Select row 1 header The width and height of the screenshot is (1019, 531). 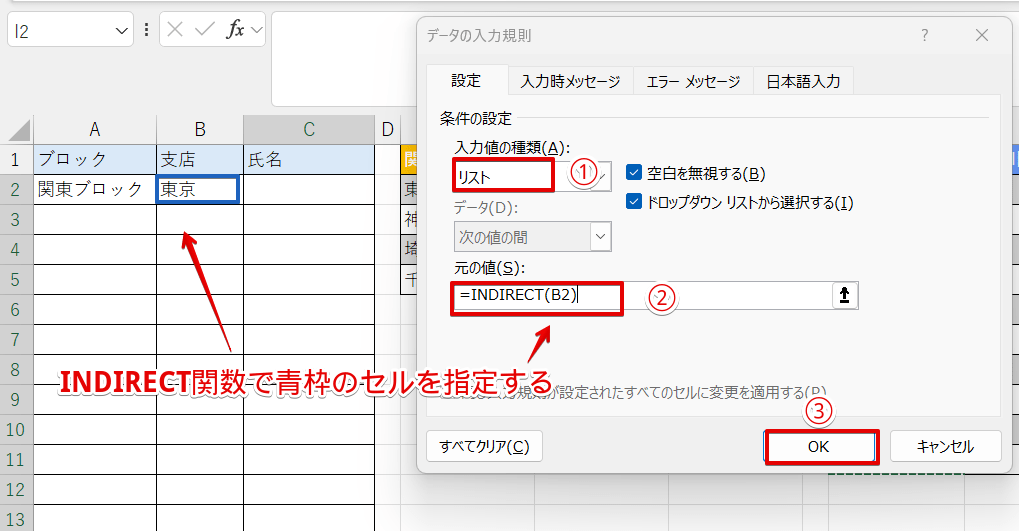point(16,159)
